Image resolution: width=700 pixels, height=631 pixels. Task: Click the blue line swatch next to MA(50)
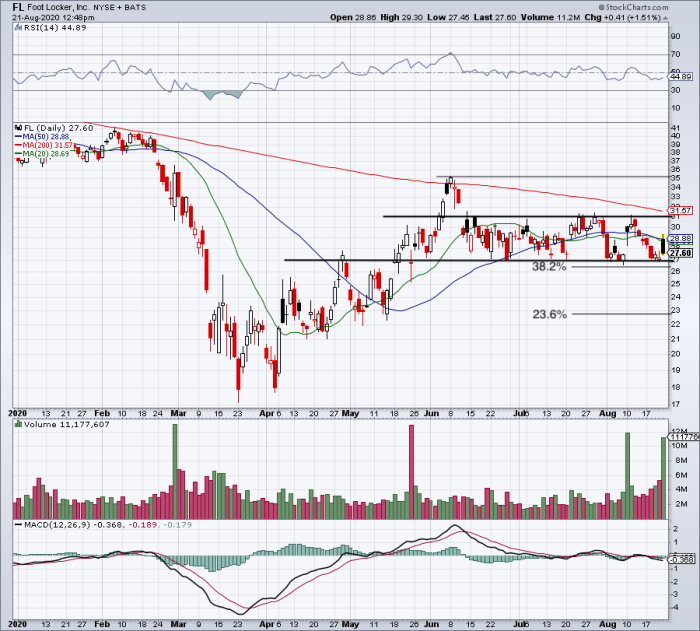coord(18,137)
